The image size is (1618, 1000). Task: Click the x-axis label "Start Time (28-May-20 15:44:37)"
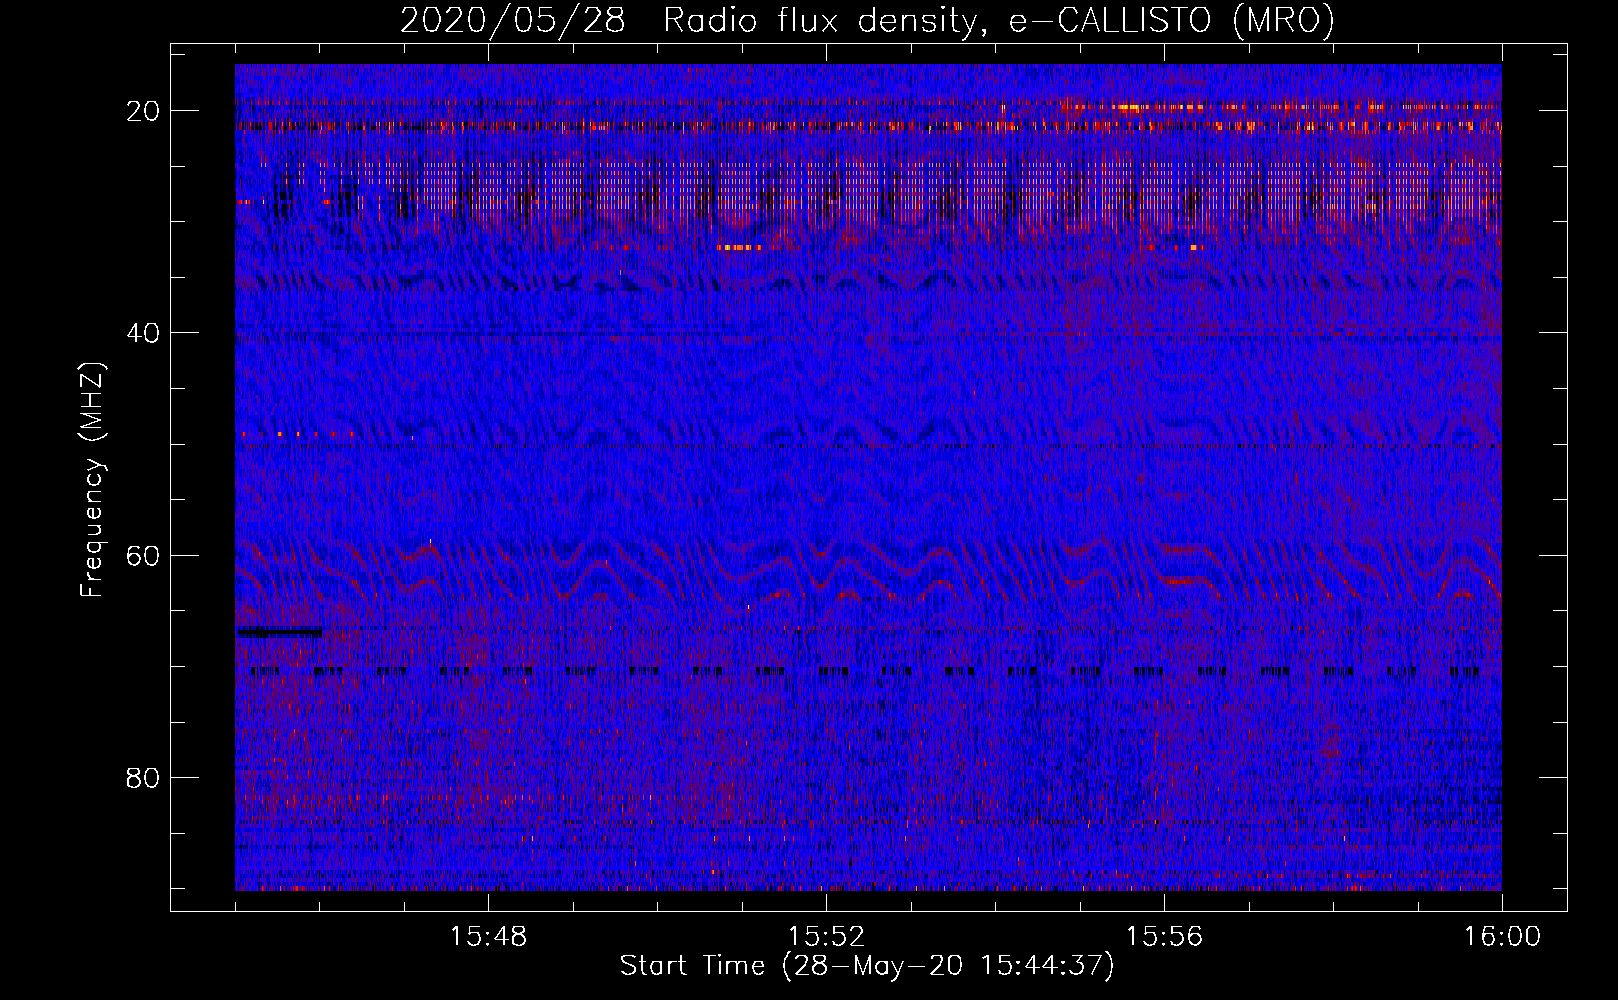click(x=867, y=966)
